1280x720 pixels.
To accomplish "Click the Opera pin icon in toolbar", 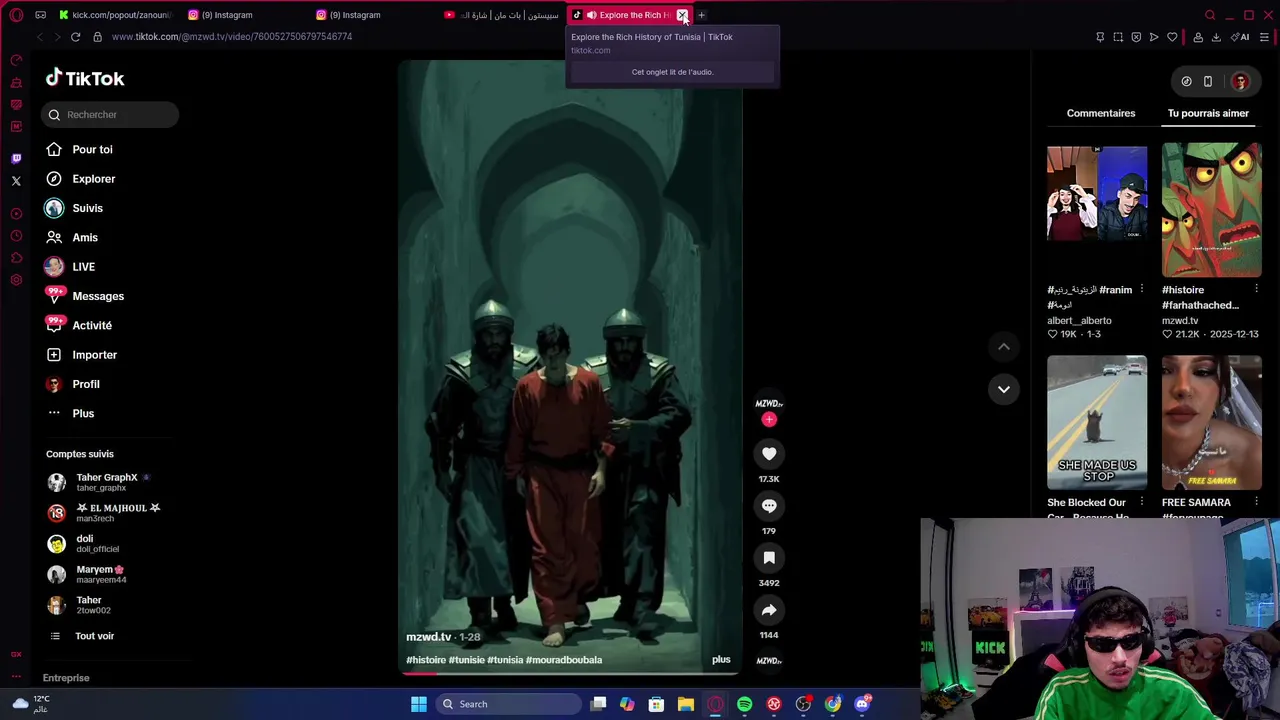I will pyautogui.click(x=1100, y=37).
